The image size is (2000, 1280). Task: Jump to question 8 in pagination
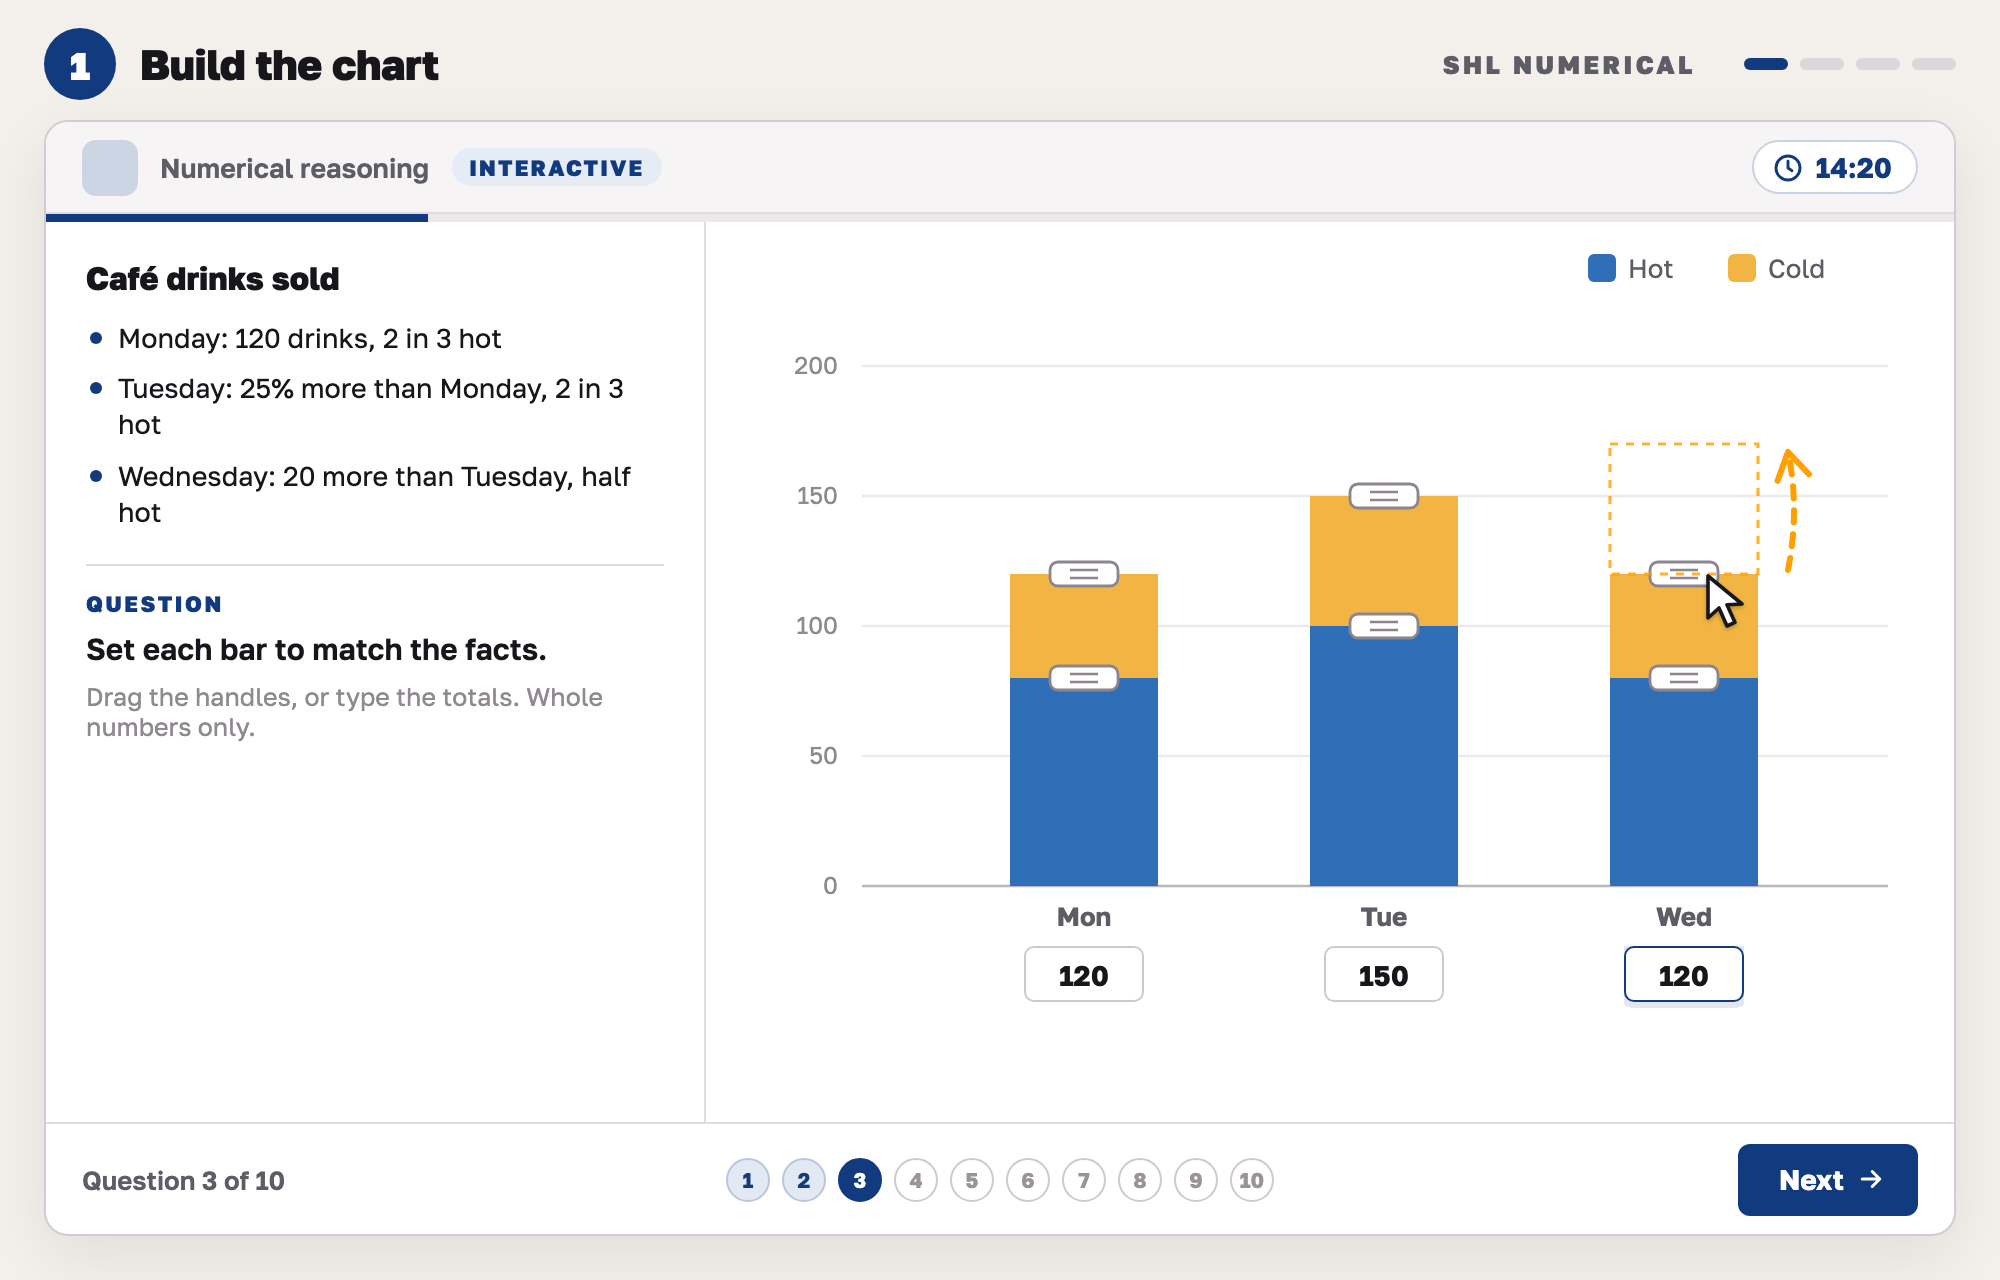tap(1140, 1180)
